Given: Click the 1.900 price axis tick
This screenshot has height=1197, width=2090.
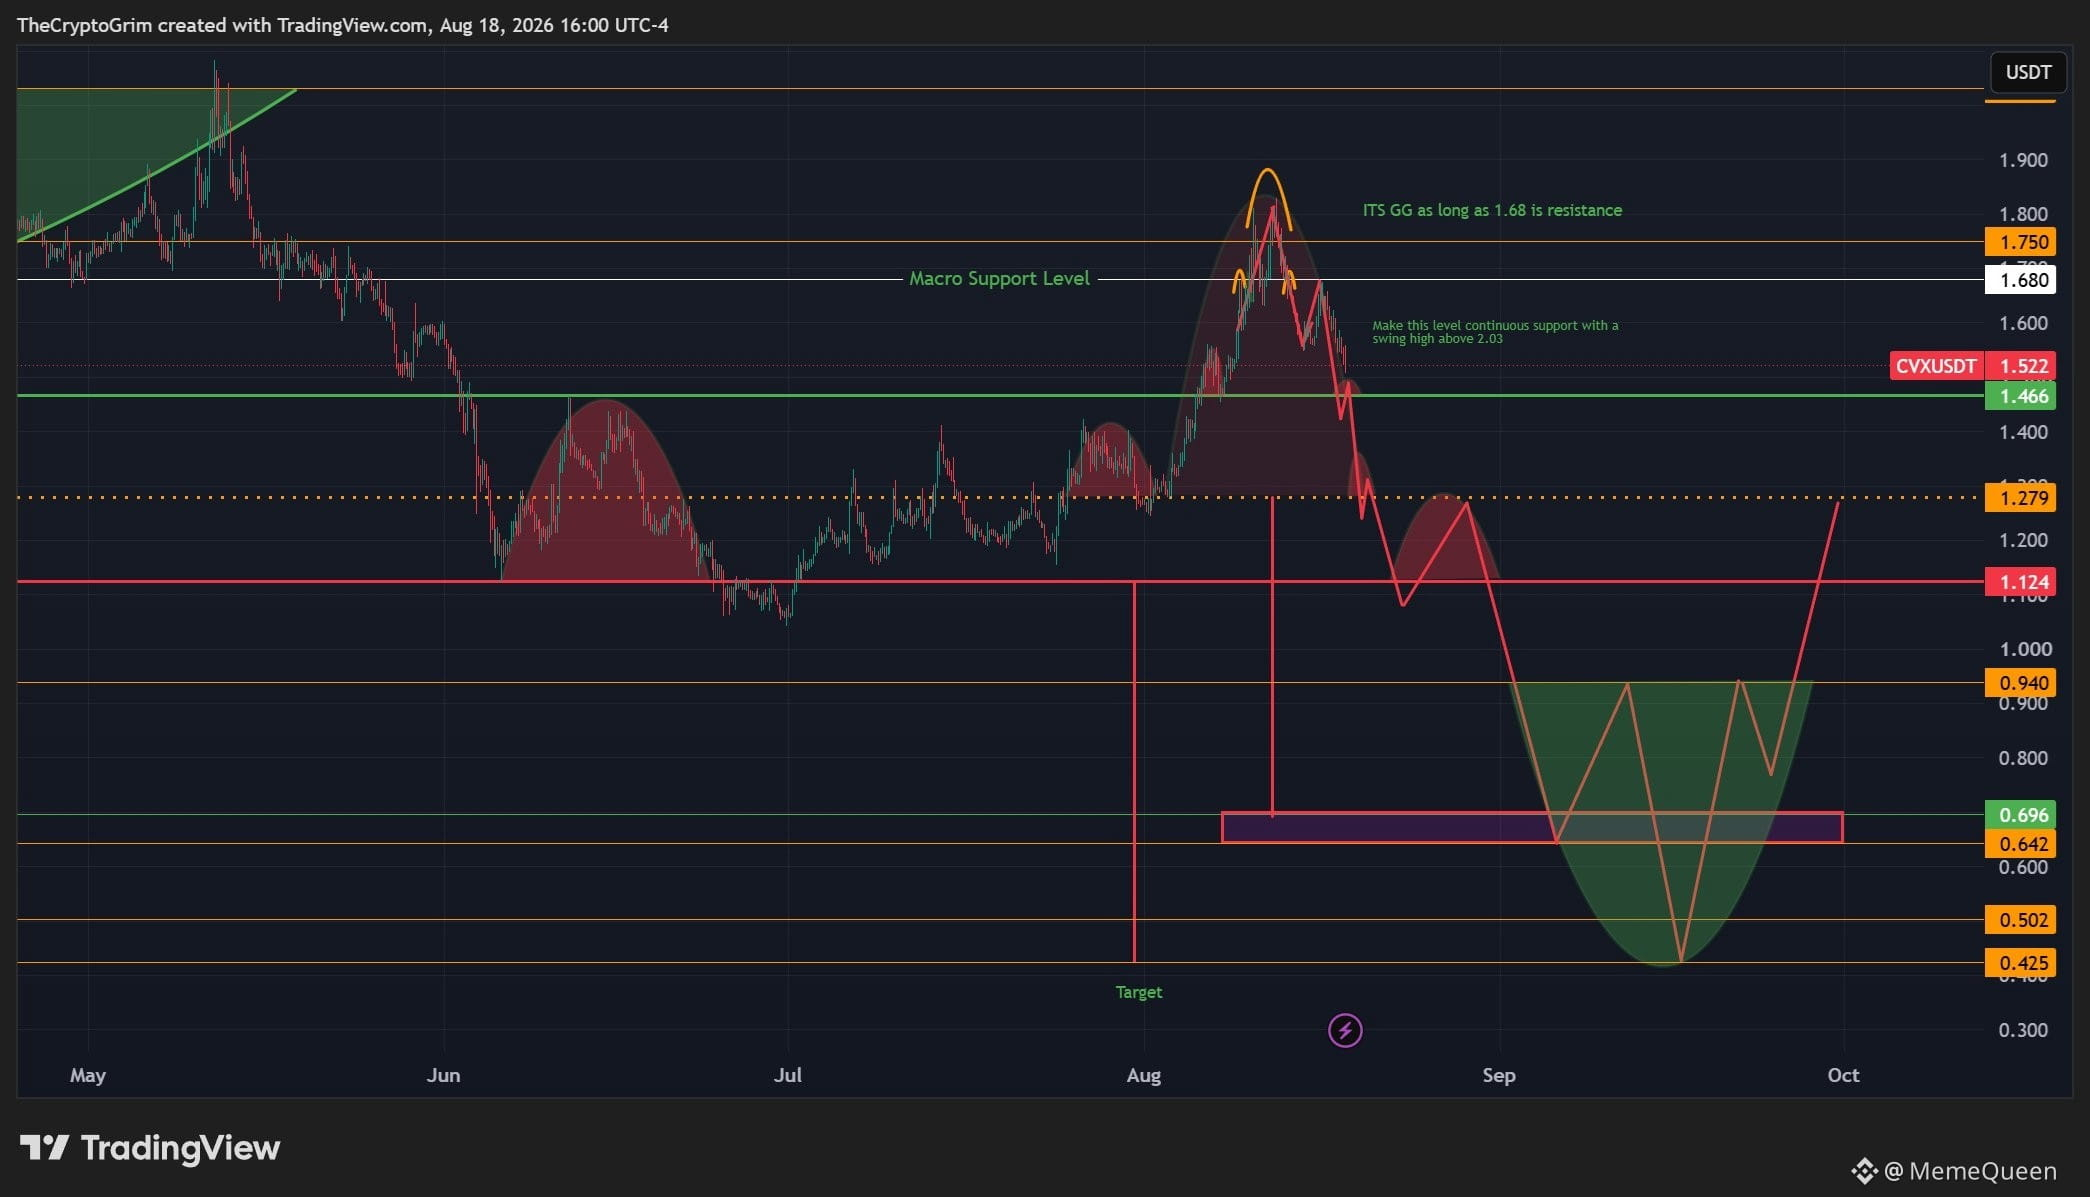Looking at the screenshot, I should click(2023, 160).
